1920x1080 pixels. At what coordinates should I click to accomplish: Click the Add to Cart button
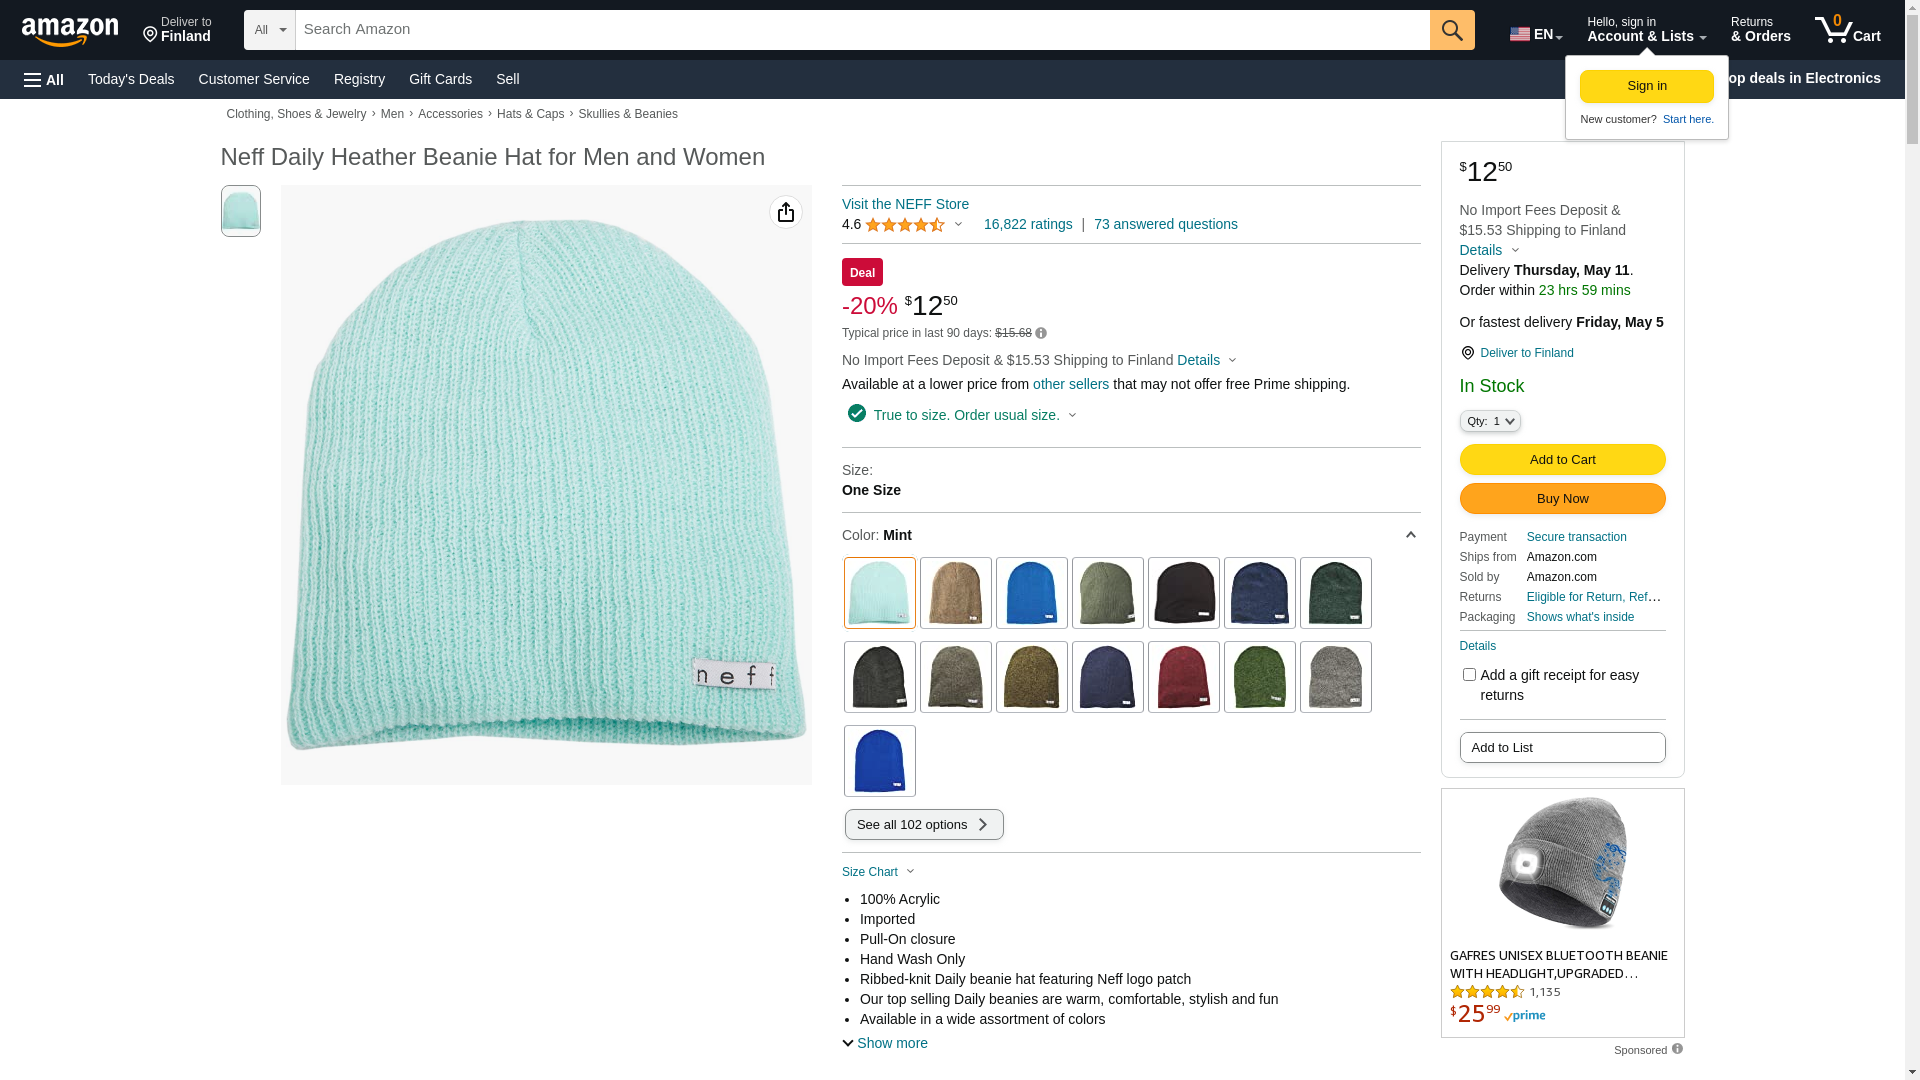(x=1562, y=460)
